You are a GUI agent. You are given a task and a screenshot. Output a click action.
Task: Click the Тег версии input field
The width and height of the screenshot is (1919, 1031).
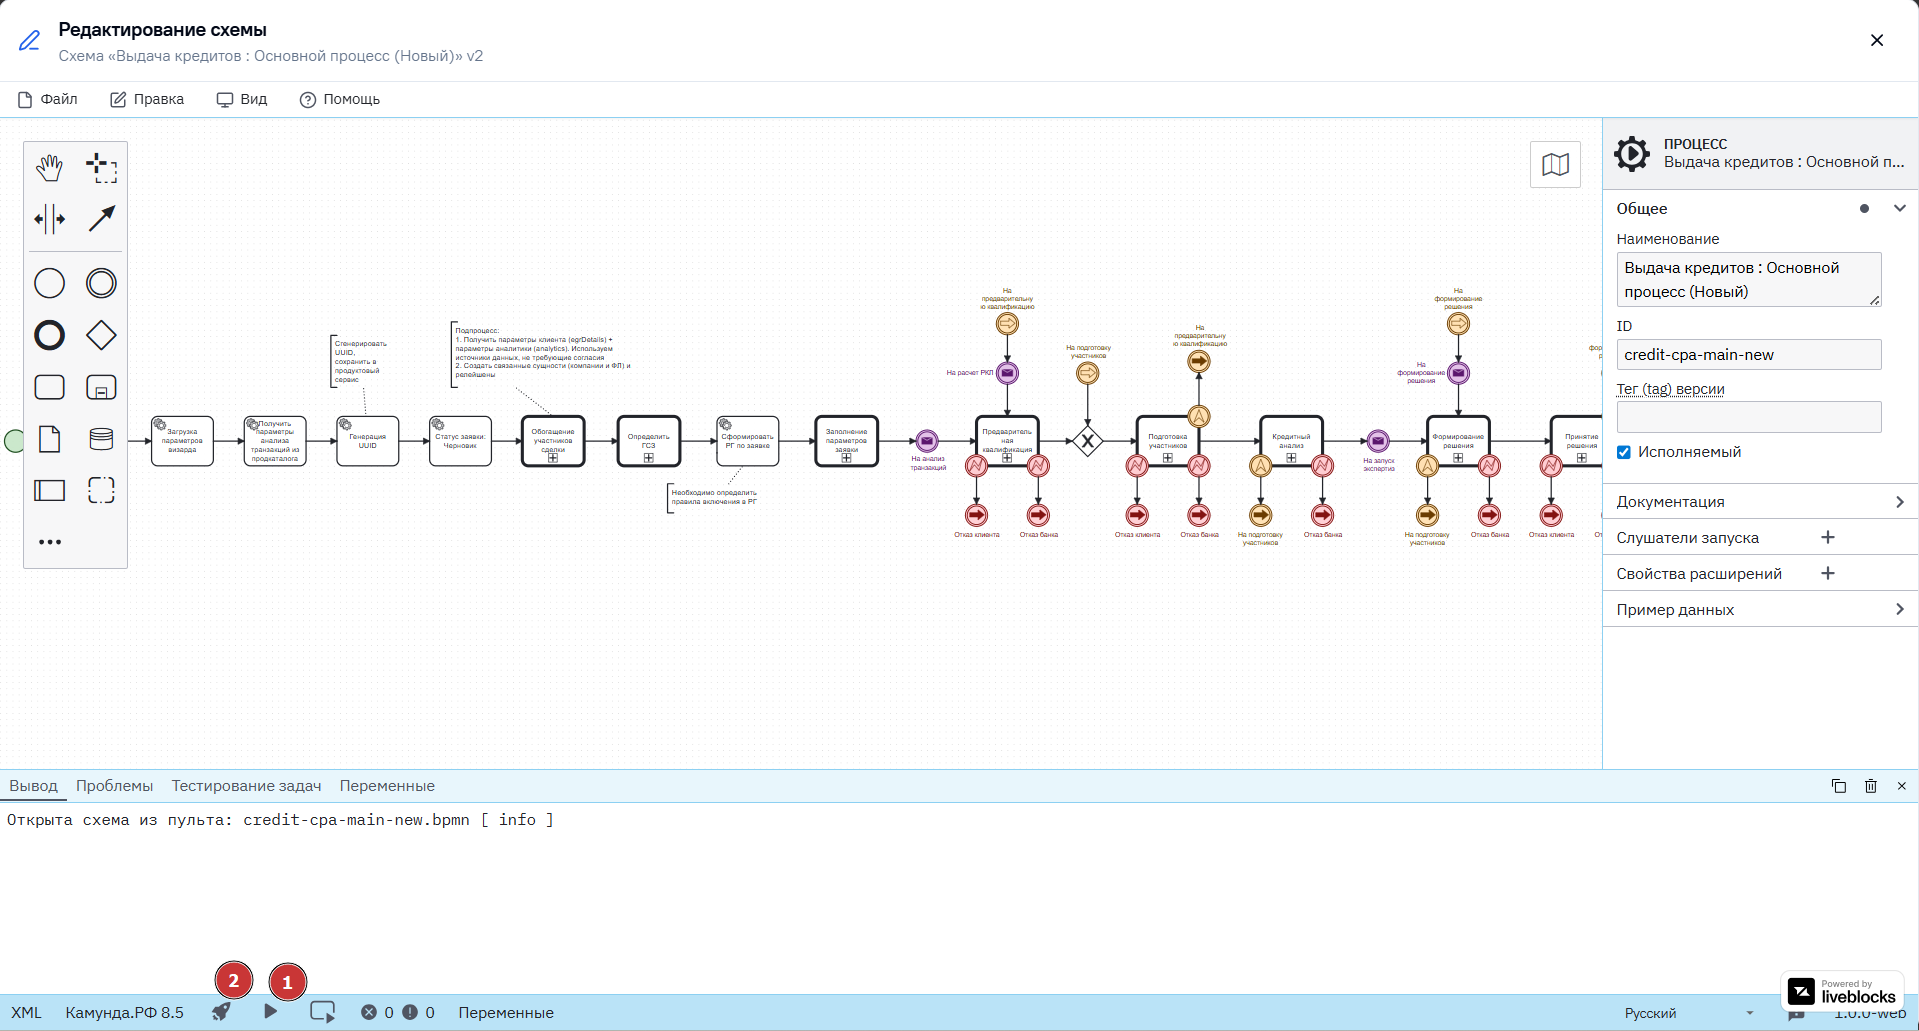(x=1749, y=417)
